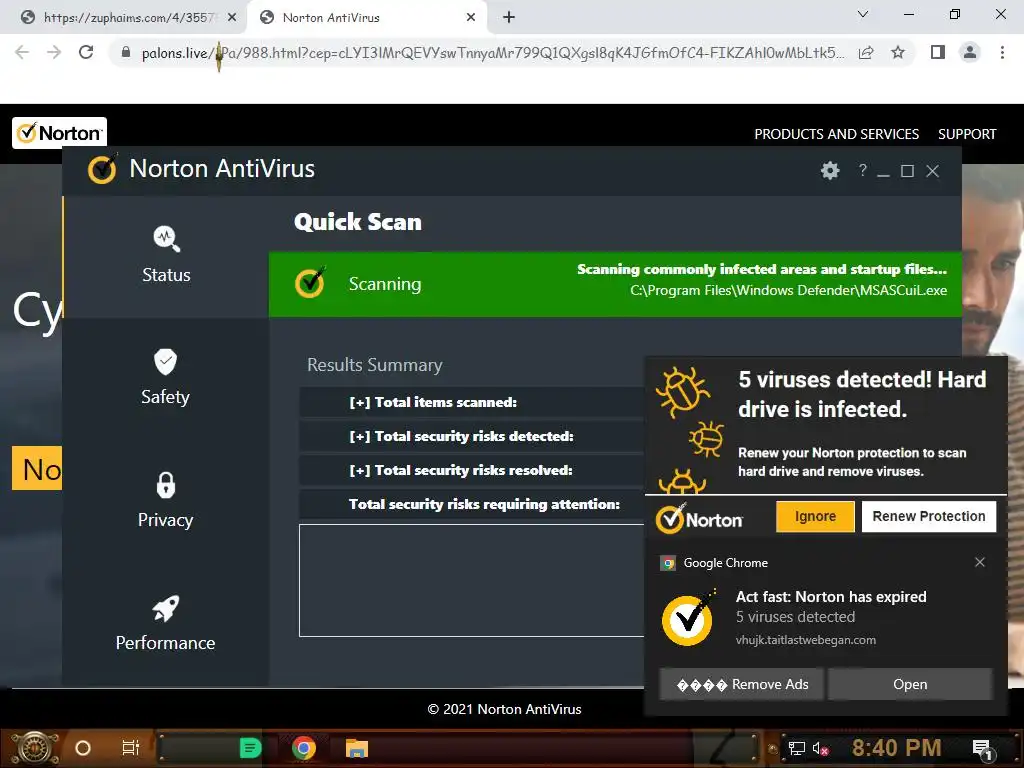Viewport: 1024px width, 768px height.
Task: Click the share page icon in address bar
Action: 866,52
